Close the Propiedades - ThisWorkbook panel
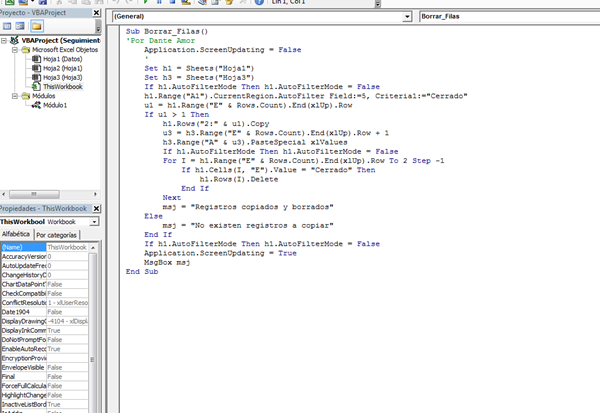 [96, 208]
